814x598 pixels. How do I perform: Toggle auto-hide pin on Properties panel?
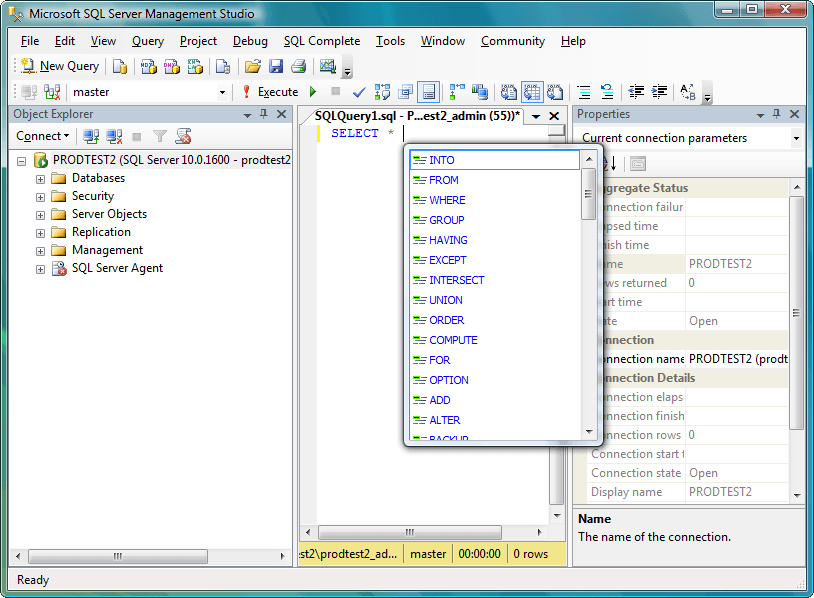[x=777, y=114]
